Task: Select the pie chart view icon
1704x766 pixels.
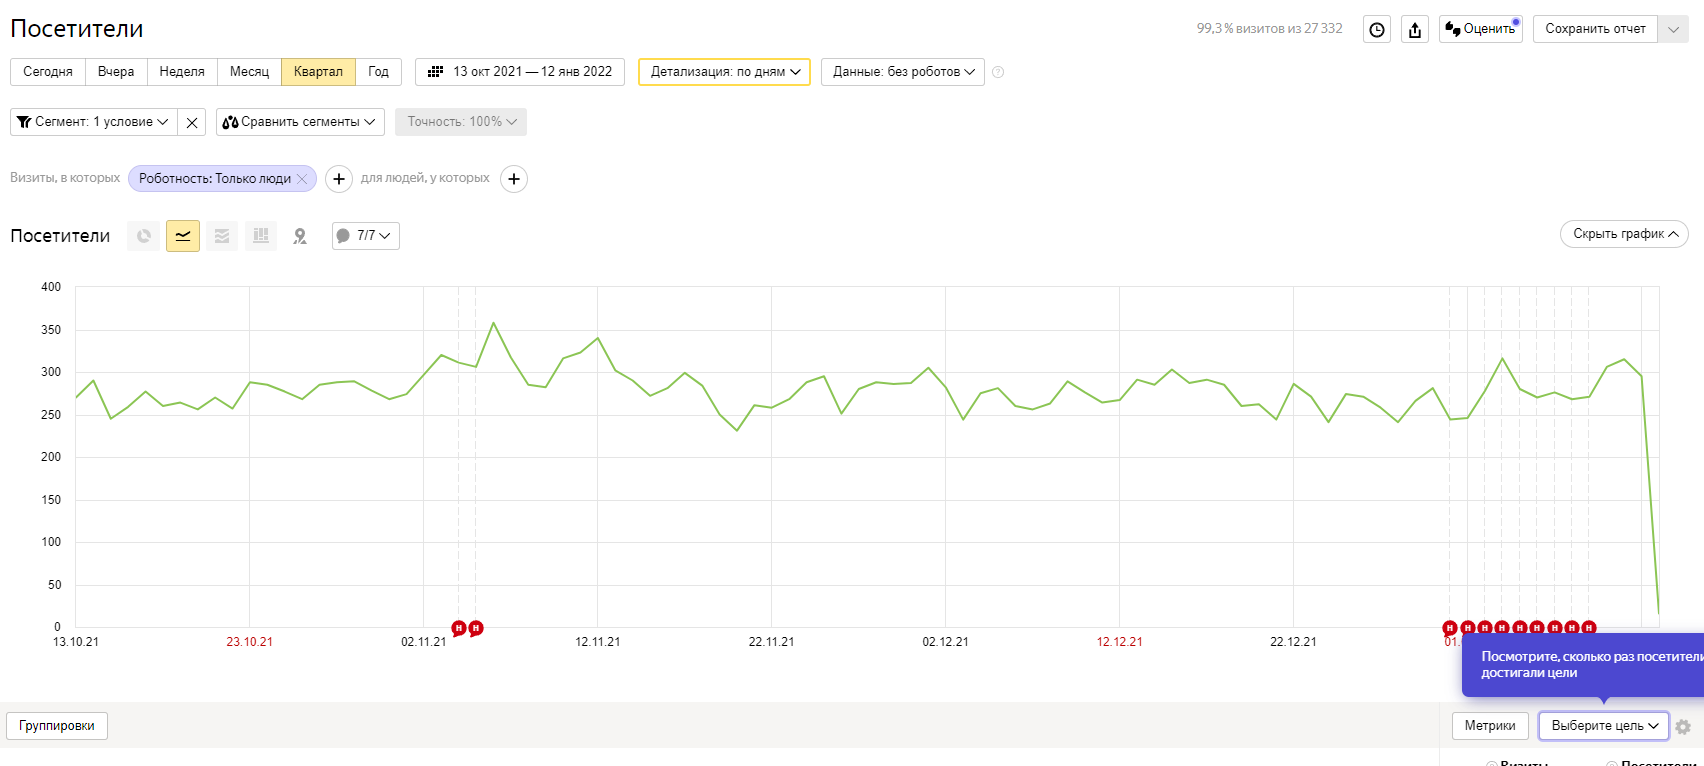Action: click(x=144, y=236)
